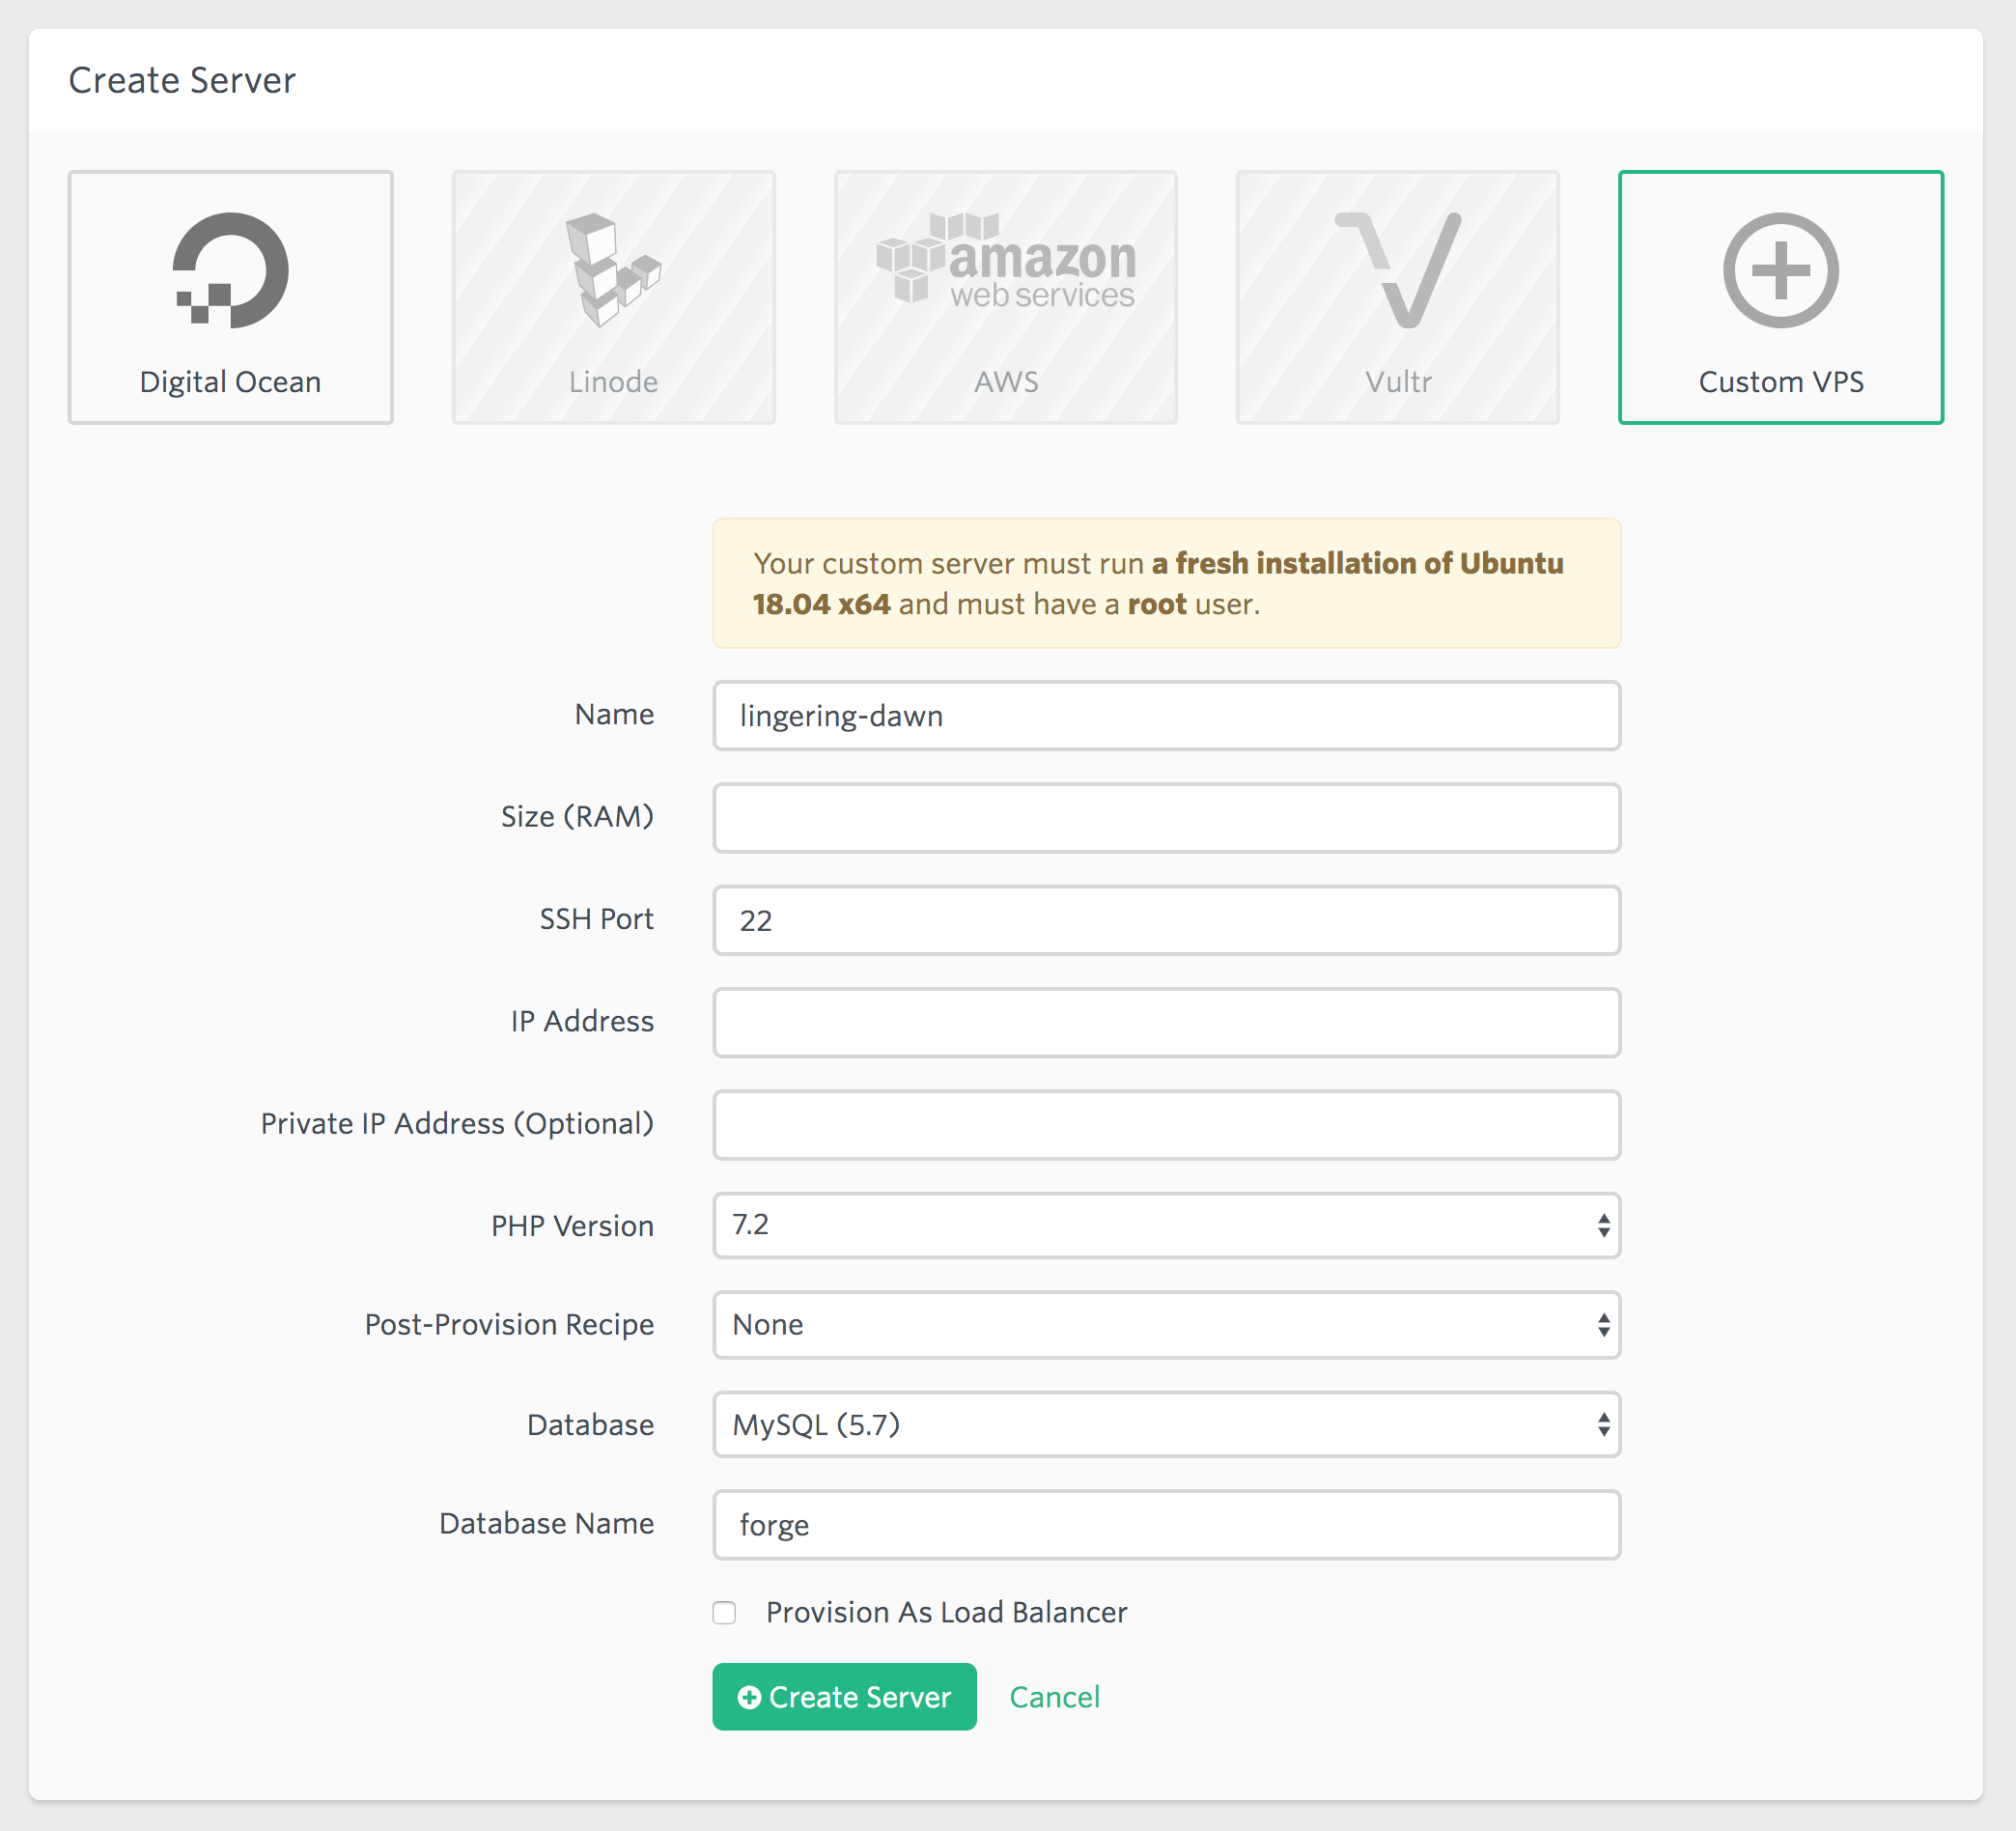Focus the Size (RAM) field
The image size is (2016, 1831).
[1166, 818]
